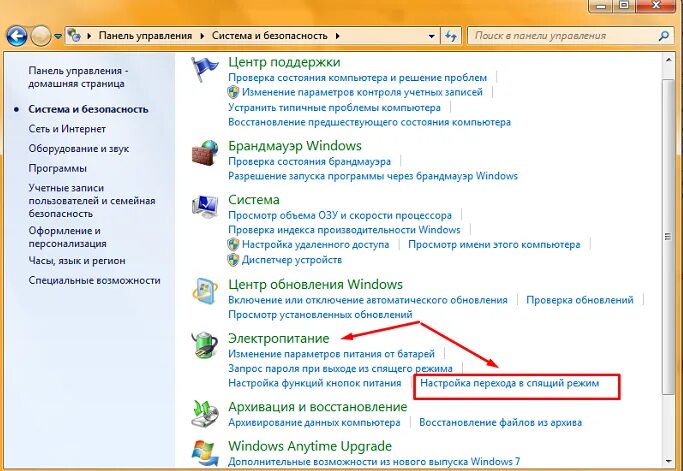The width and height of the screenshot is (683, 471).
Task: Click Проверка состояния брандмауэра
Action: 310,161
